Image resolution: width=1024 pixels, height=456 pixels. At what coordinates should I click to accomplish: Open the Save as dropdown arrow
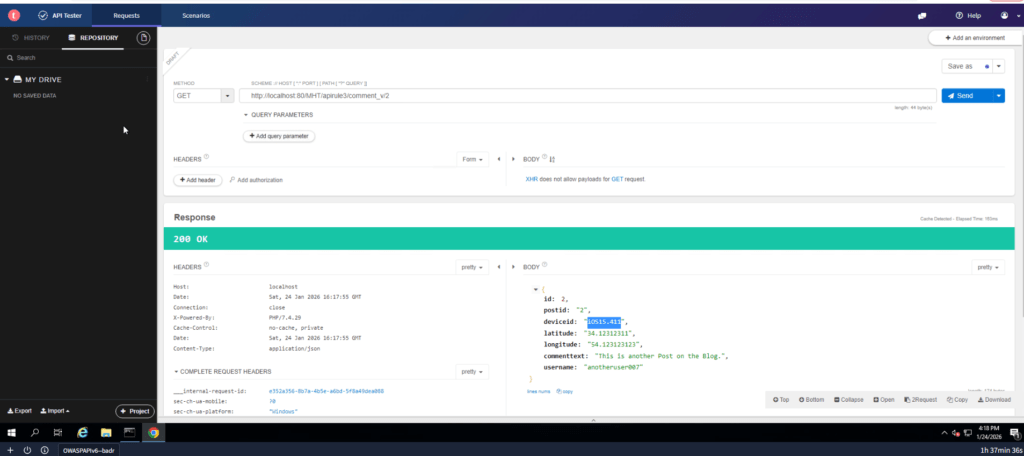(999, 66)
